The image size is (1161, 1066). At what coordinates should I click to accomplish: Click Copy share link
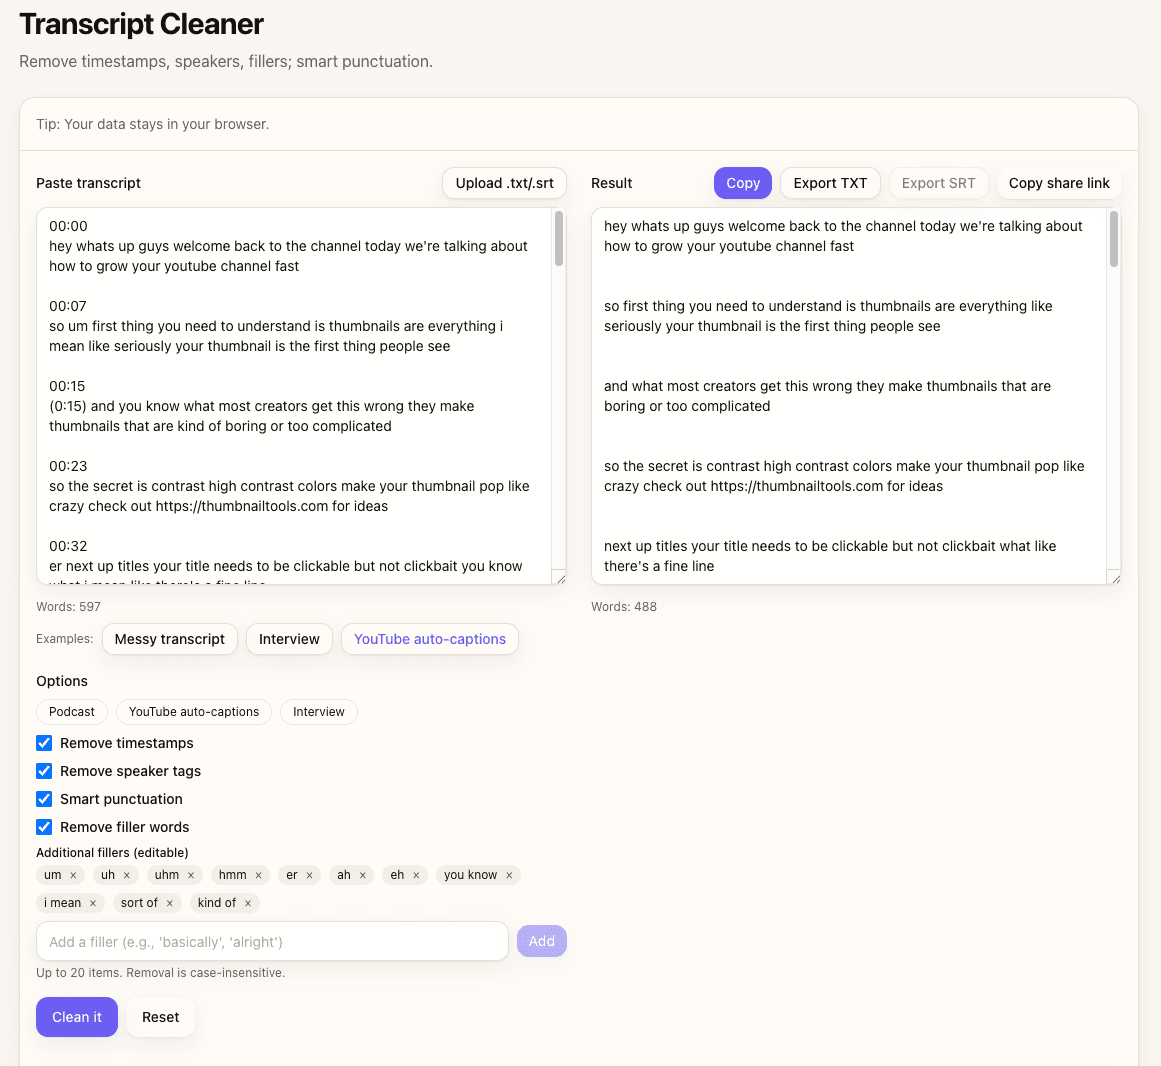tap(1059, 183)
